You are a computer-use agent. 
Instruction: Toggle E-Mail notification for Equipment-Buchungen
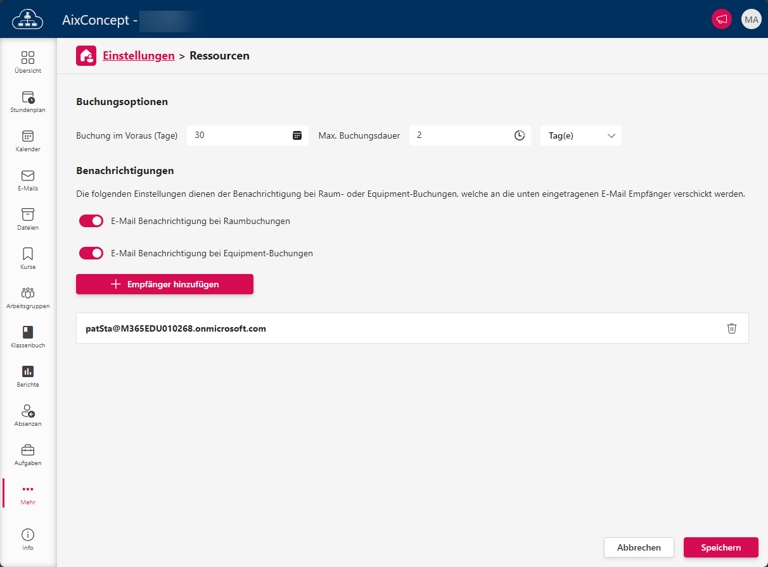[91, 253]
